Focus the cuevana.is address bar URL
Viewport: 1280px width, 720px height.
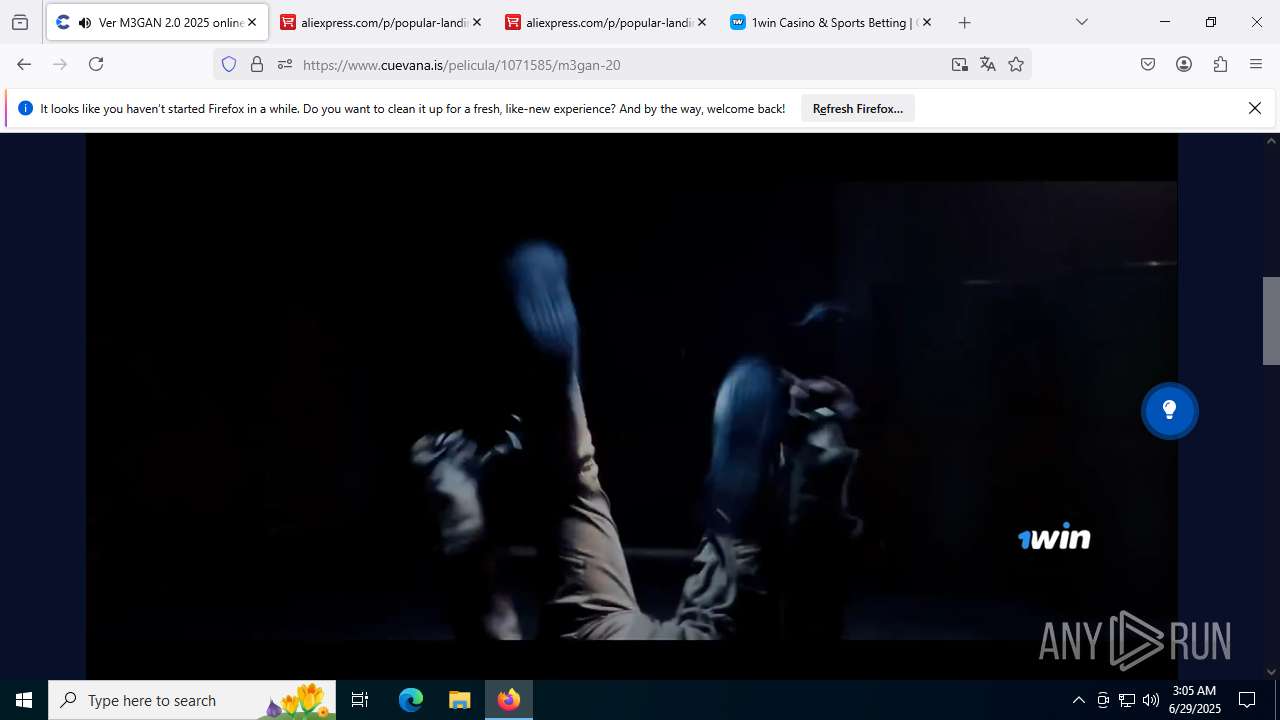[622, 64]
